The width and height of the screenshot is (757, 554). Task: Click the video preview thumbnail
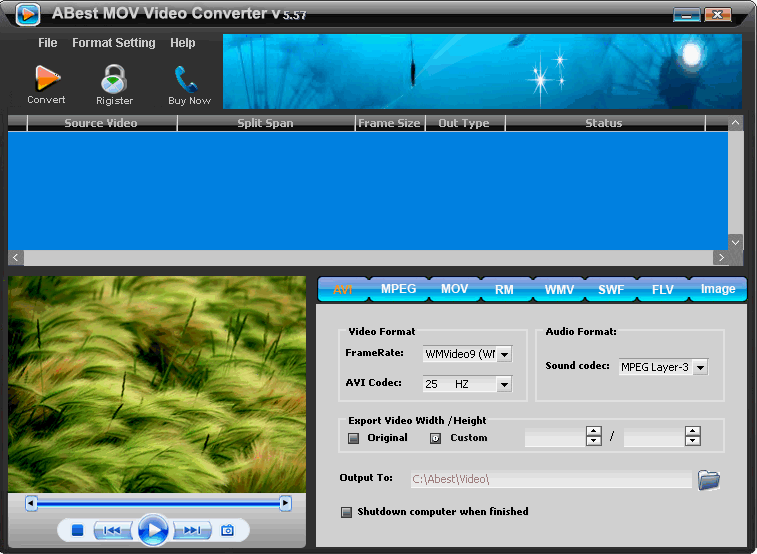point(157,384)
